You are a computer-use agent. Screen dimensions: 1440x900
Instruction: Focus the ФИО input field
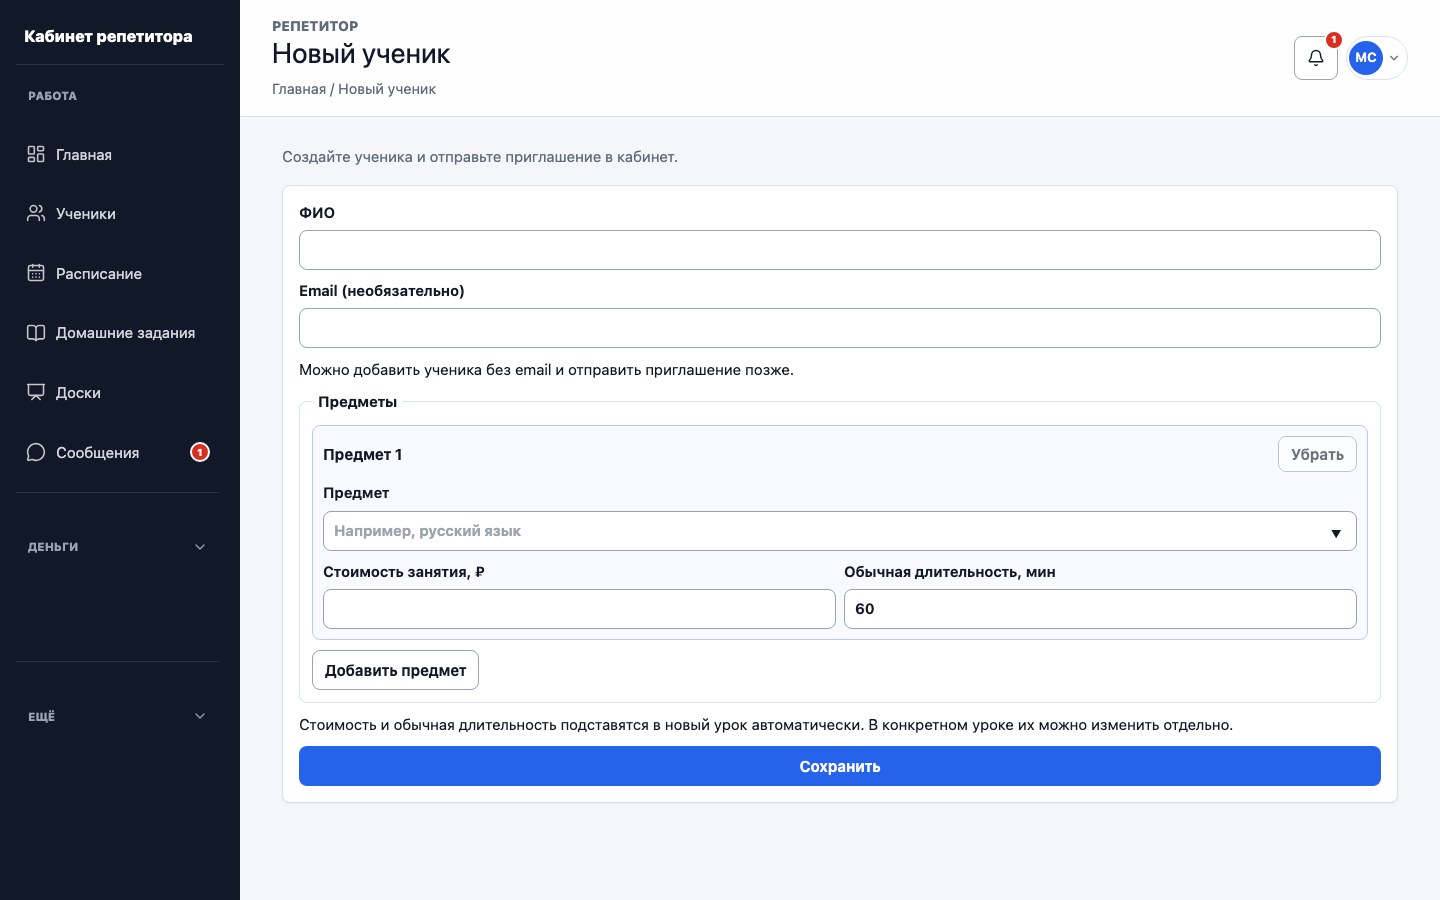pos(840,250)
